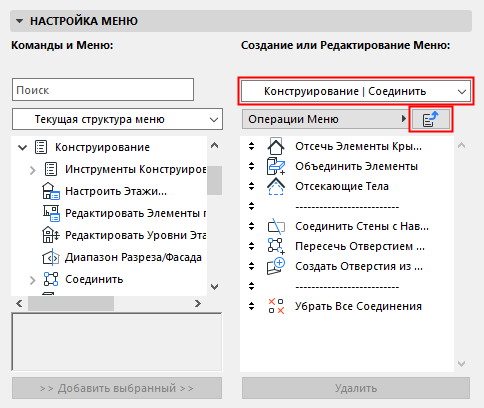Click the tree vertical scrollbar thumb
The width and height of the screenshot is (484, 408).
point(215,180)
